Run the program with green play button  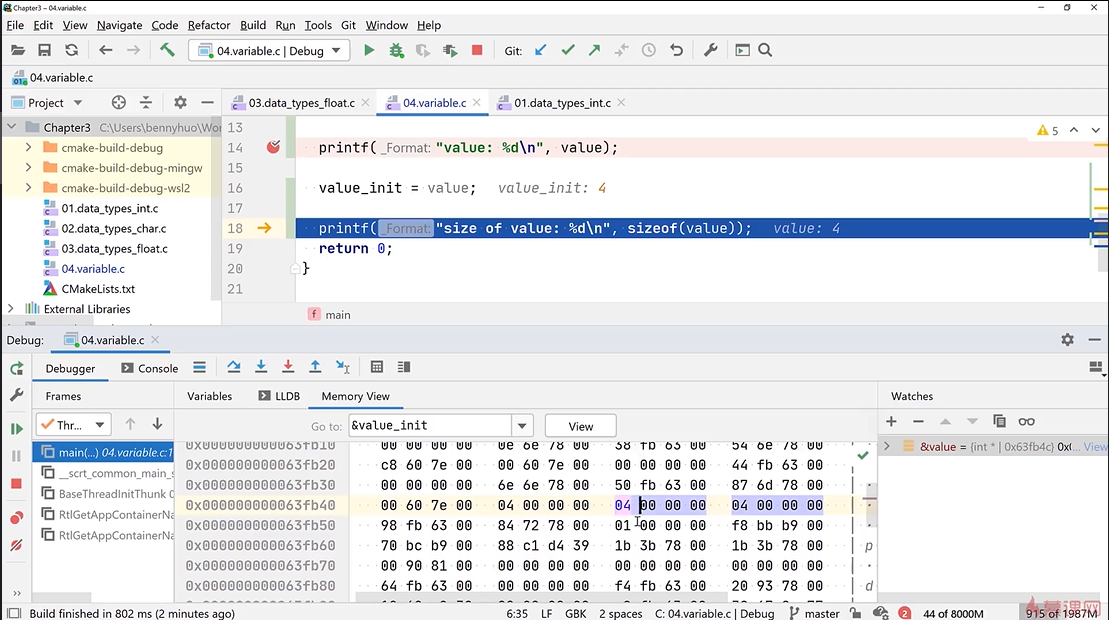[369, 50]
